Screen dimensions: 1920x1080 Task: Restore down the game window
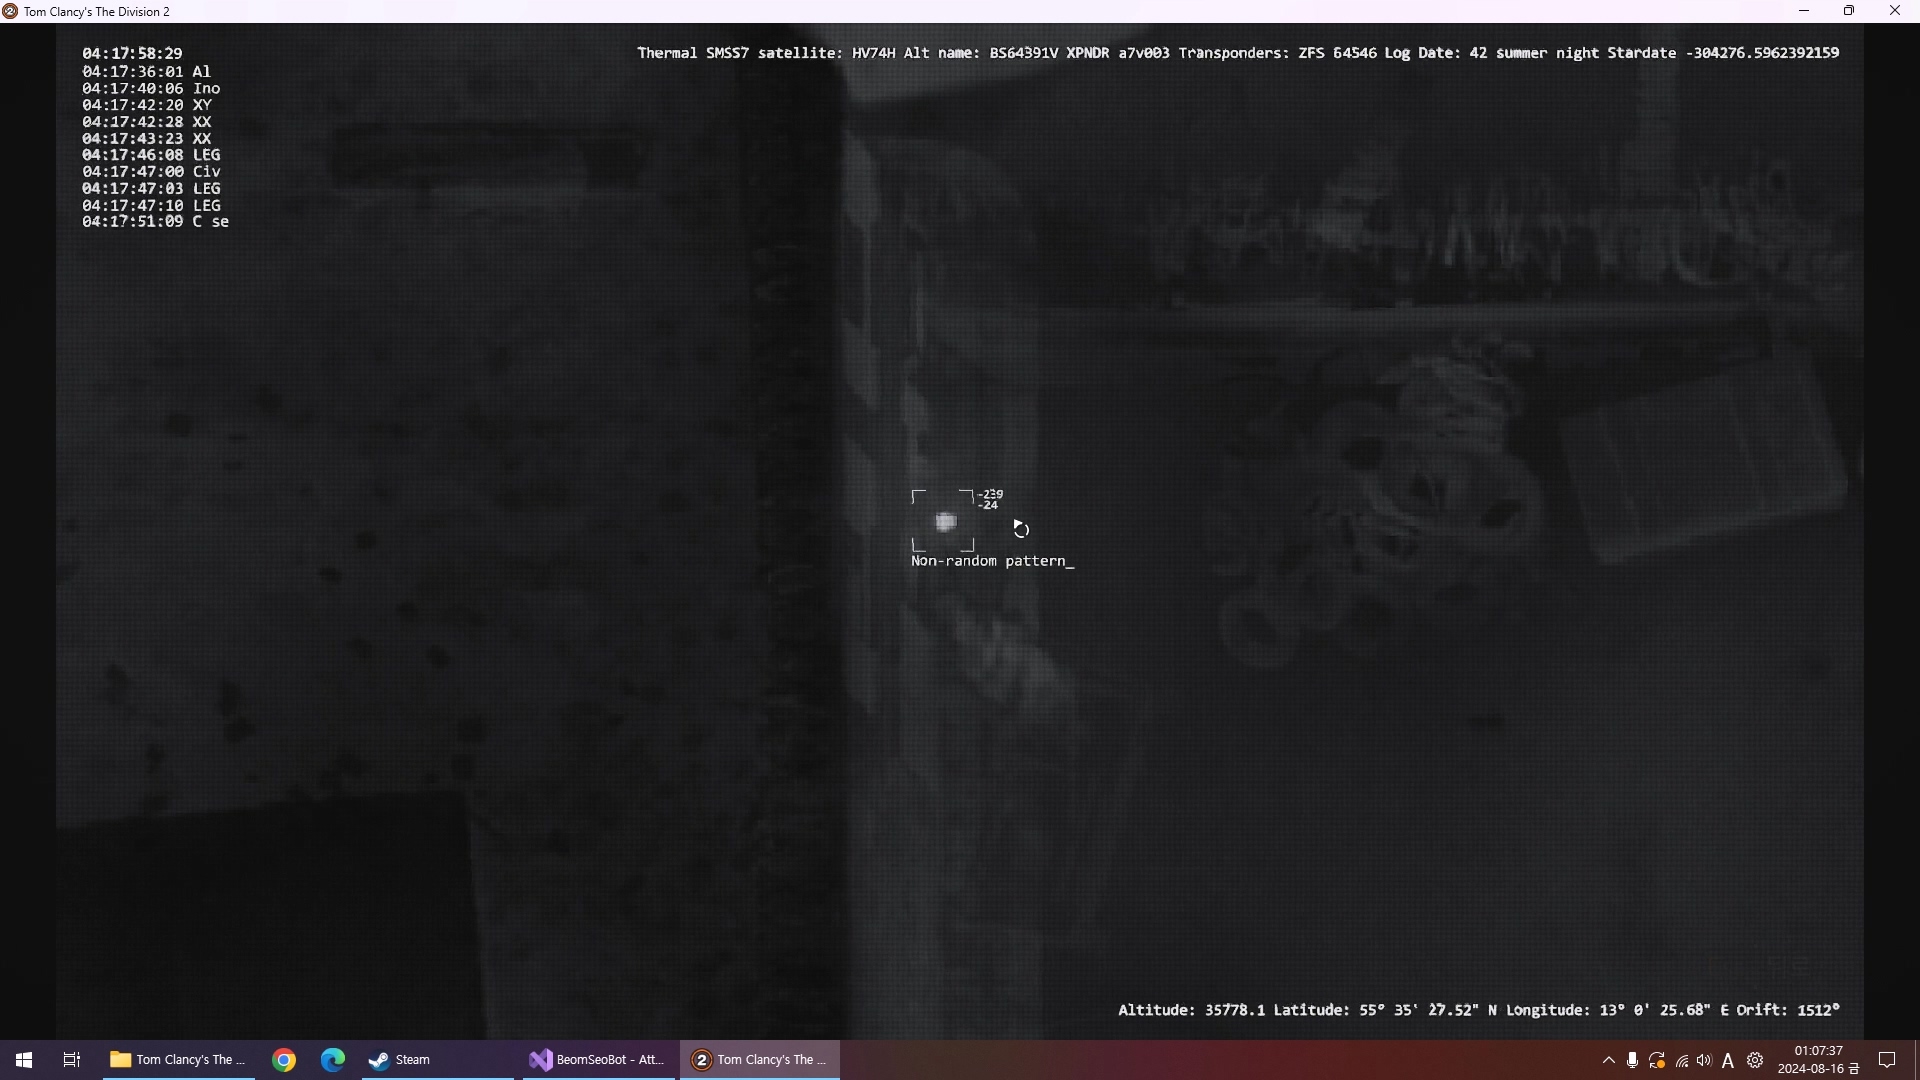click(x=1849, y=11)
